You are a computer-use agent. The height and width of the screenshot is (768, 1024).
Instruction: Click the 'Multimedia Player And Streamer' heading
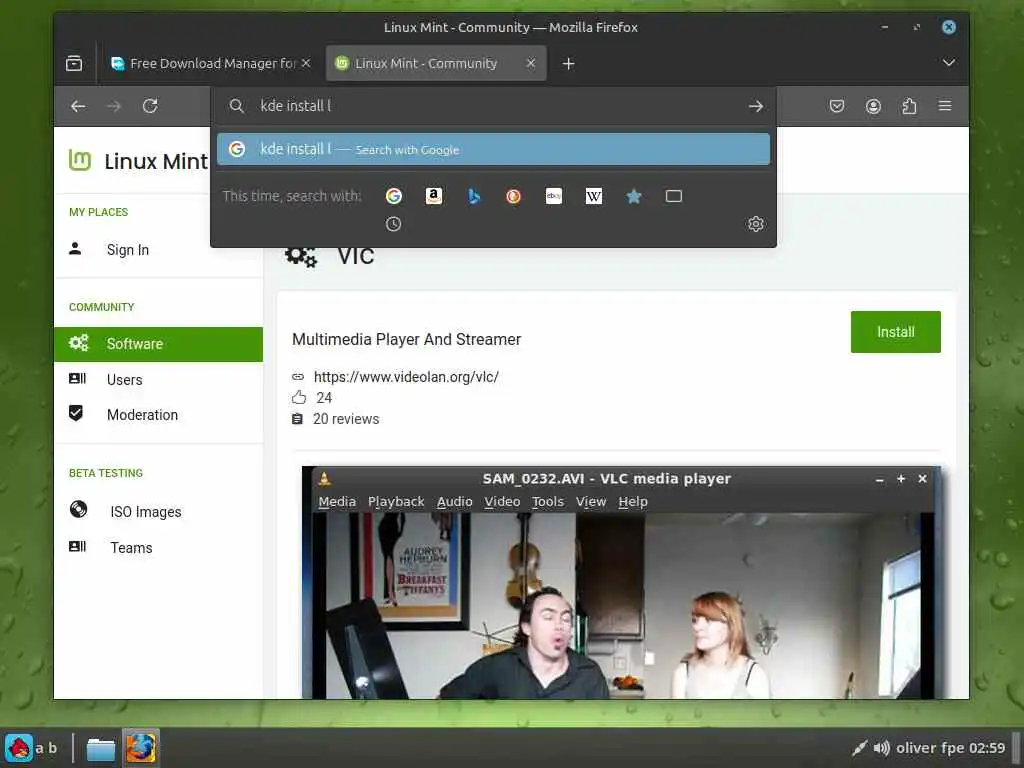point(406,340)
